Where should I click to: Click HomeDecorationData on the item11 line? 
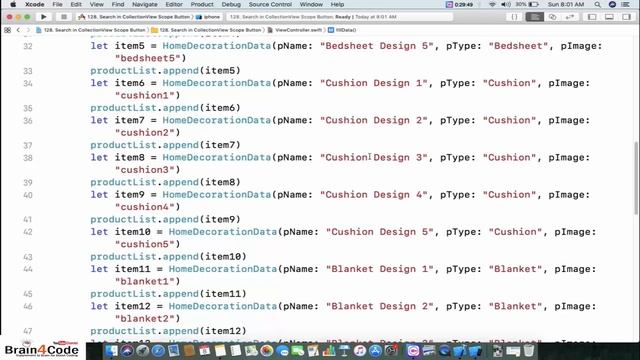[223, 269]
